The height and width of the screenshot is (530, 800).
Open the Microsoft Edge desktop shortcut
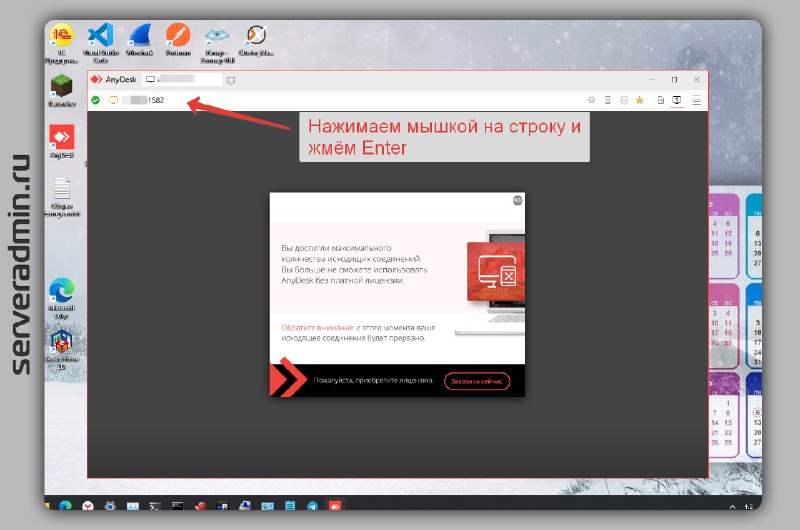[x=62, y=298]
